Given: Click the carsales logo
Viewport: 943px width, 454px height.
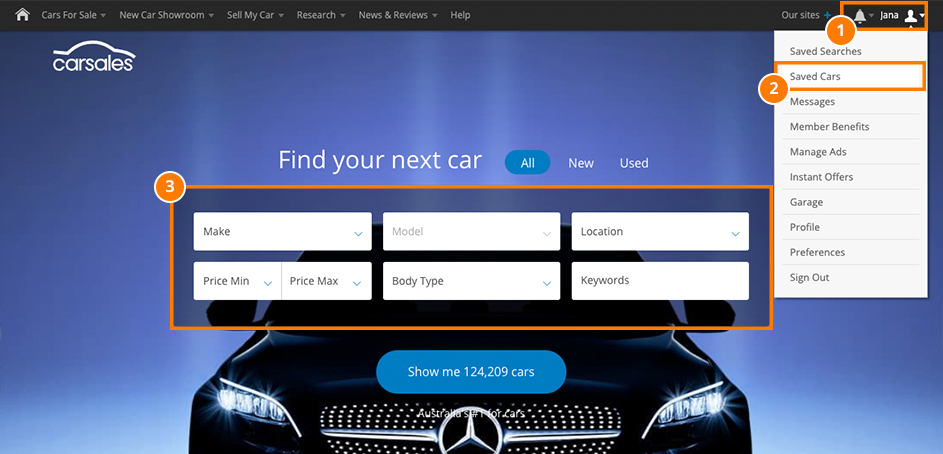Looking at the screenshot, I should [94, 57].
